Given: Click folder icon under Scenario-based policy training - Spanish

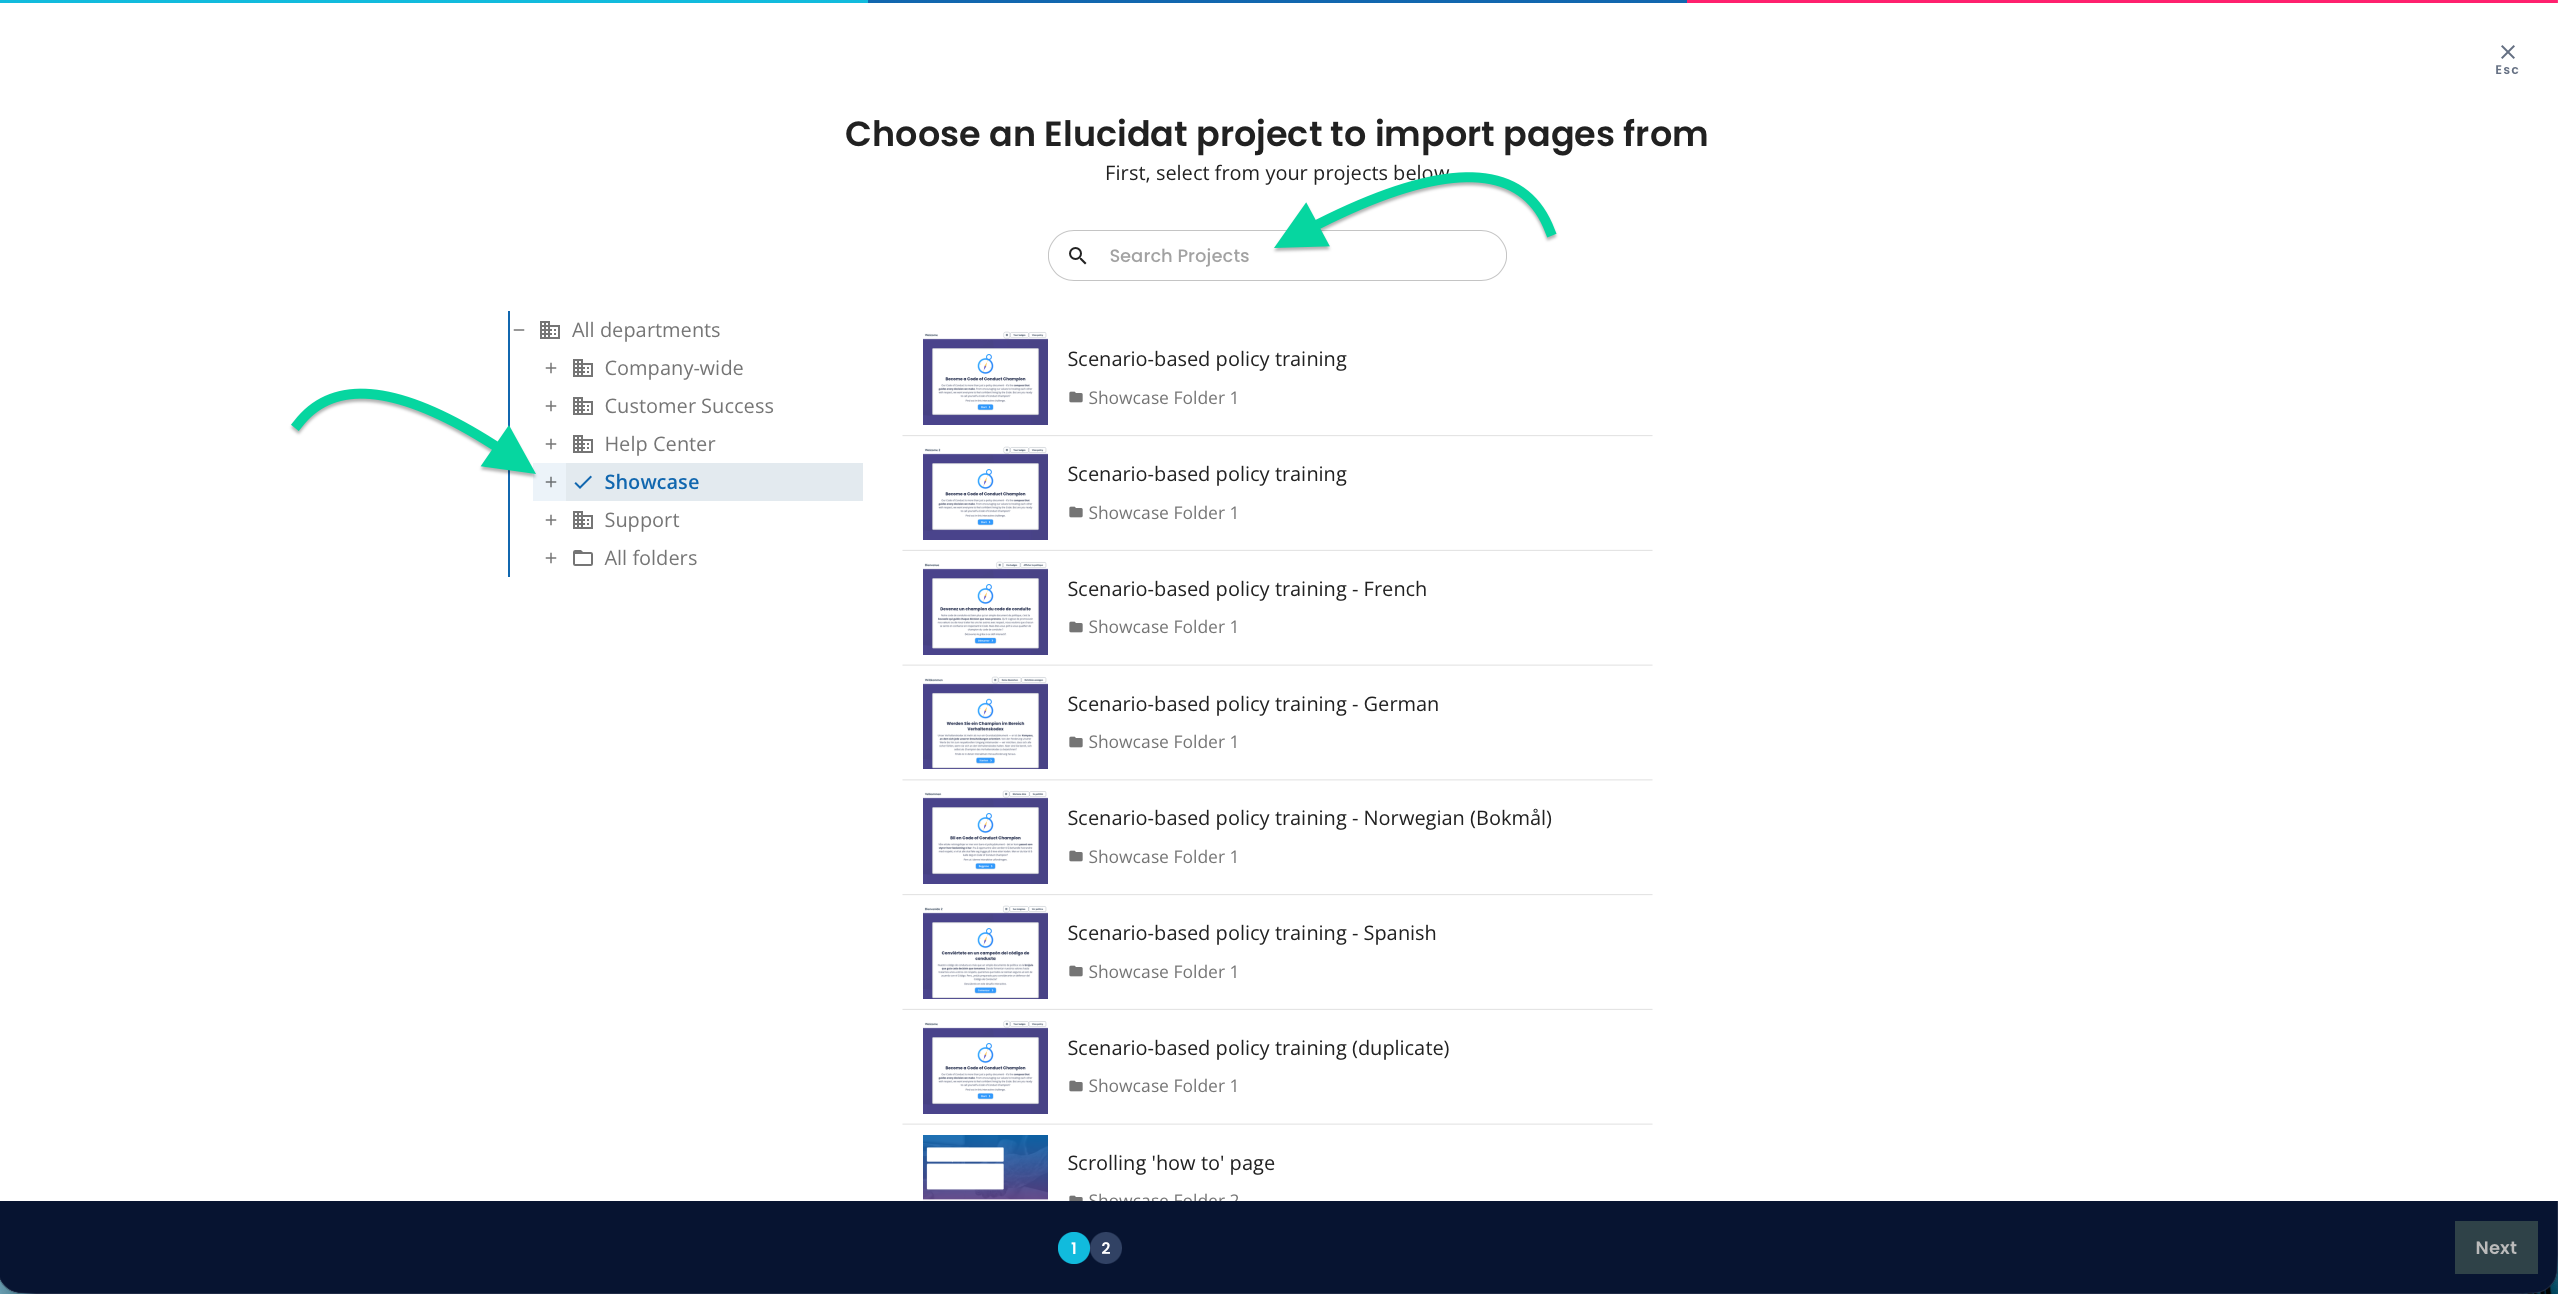Looking at the screenshot, I should point(1076,972).
